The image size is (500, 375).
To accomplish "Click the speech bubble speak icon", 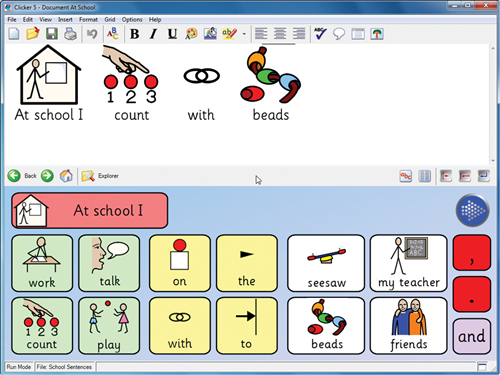I will (x=339, y=34).
